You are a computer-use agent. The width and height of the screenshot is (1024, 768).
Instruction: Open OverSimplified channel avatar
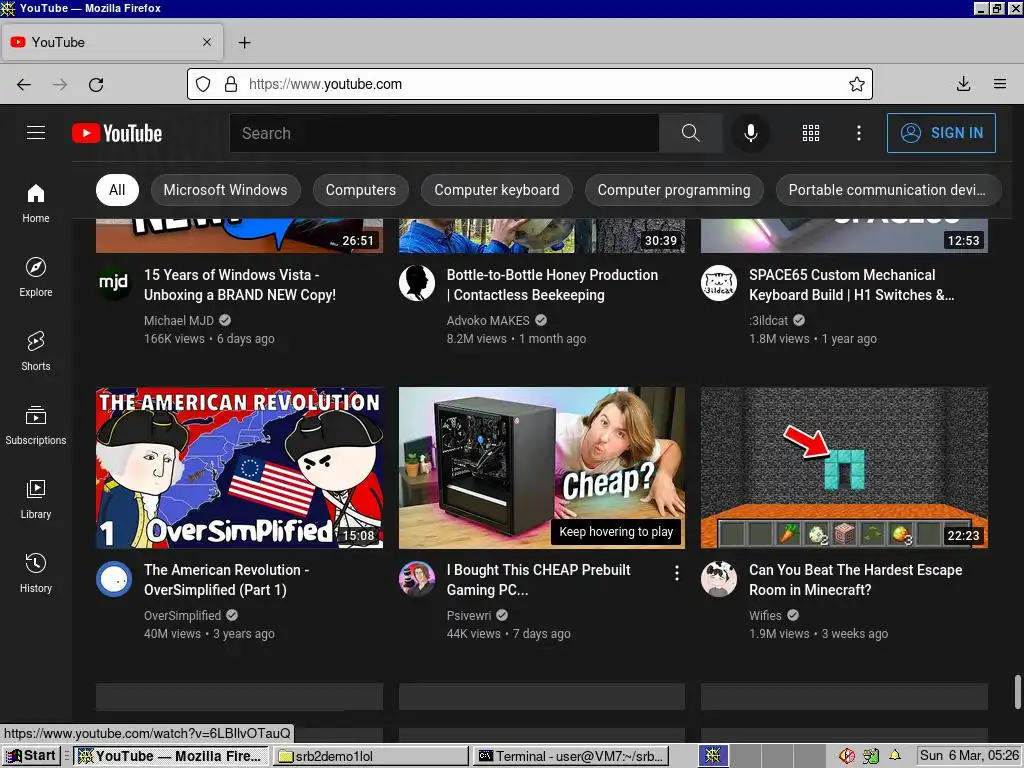[x=114, y=579]
